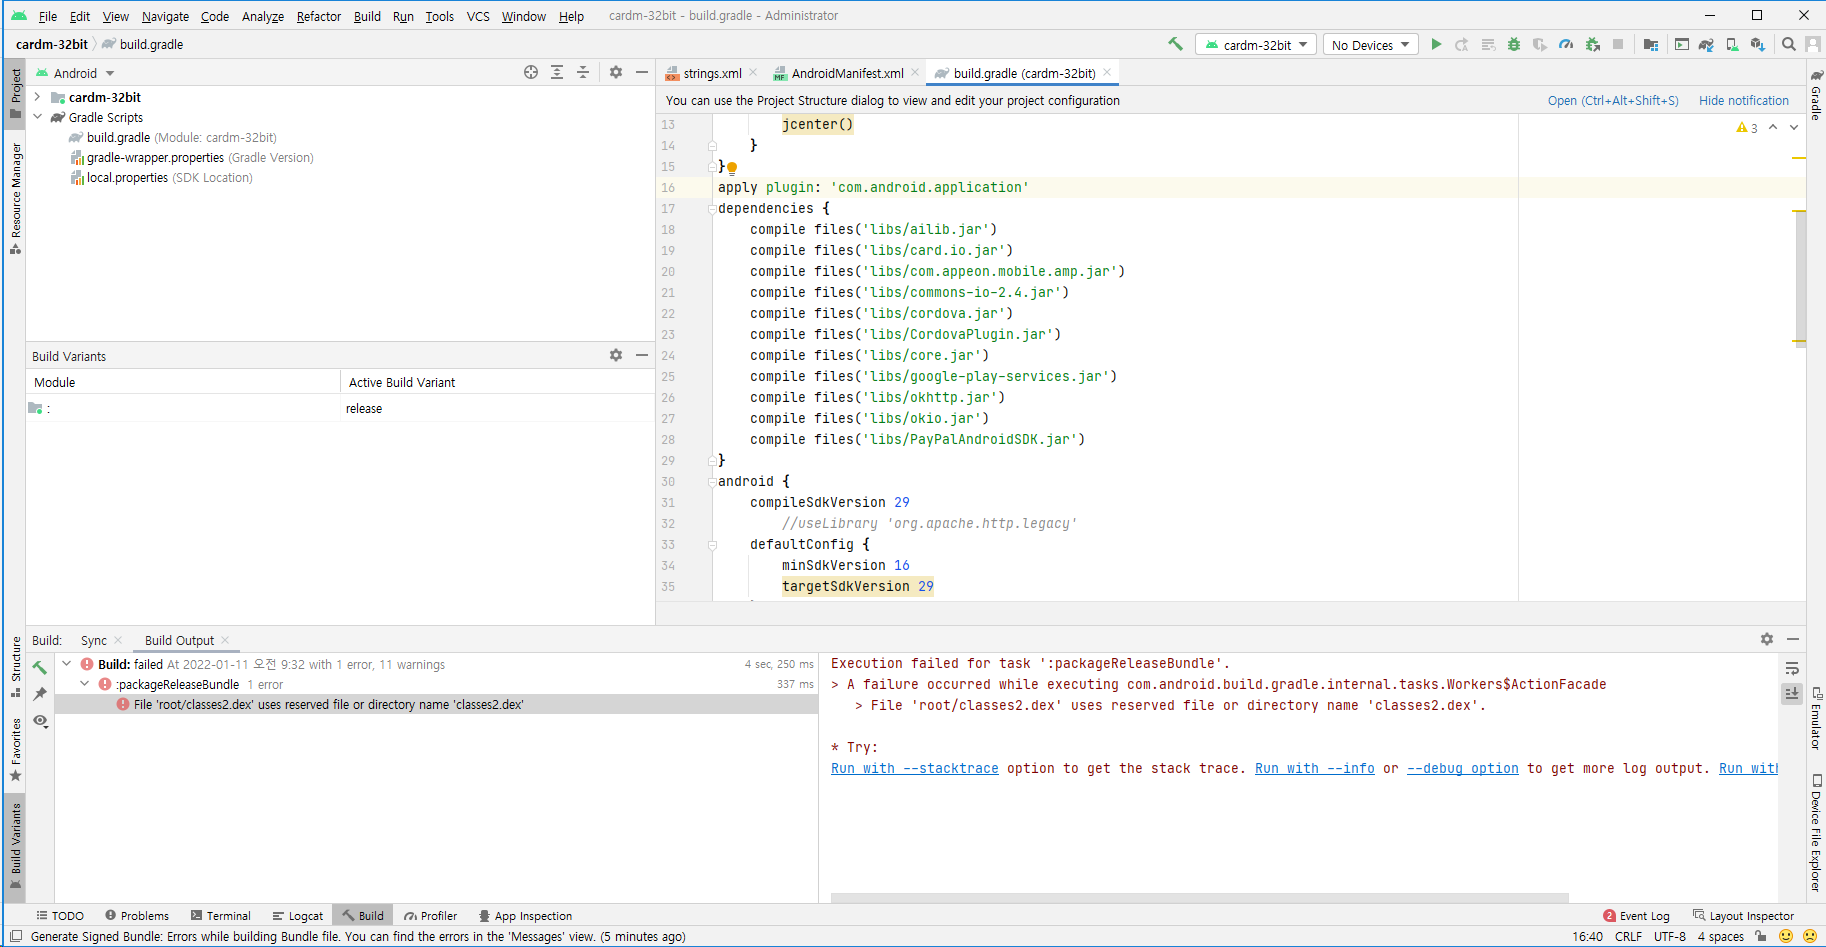
Task: Toggle scroll to end in build output
Action: (1792, 693)
